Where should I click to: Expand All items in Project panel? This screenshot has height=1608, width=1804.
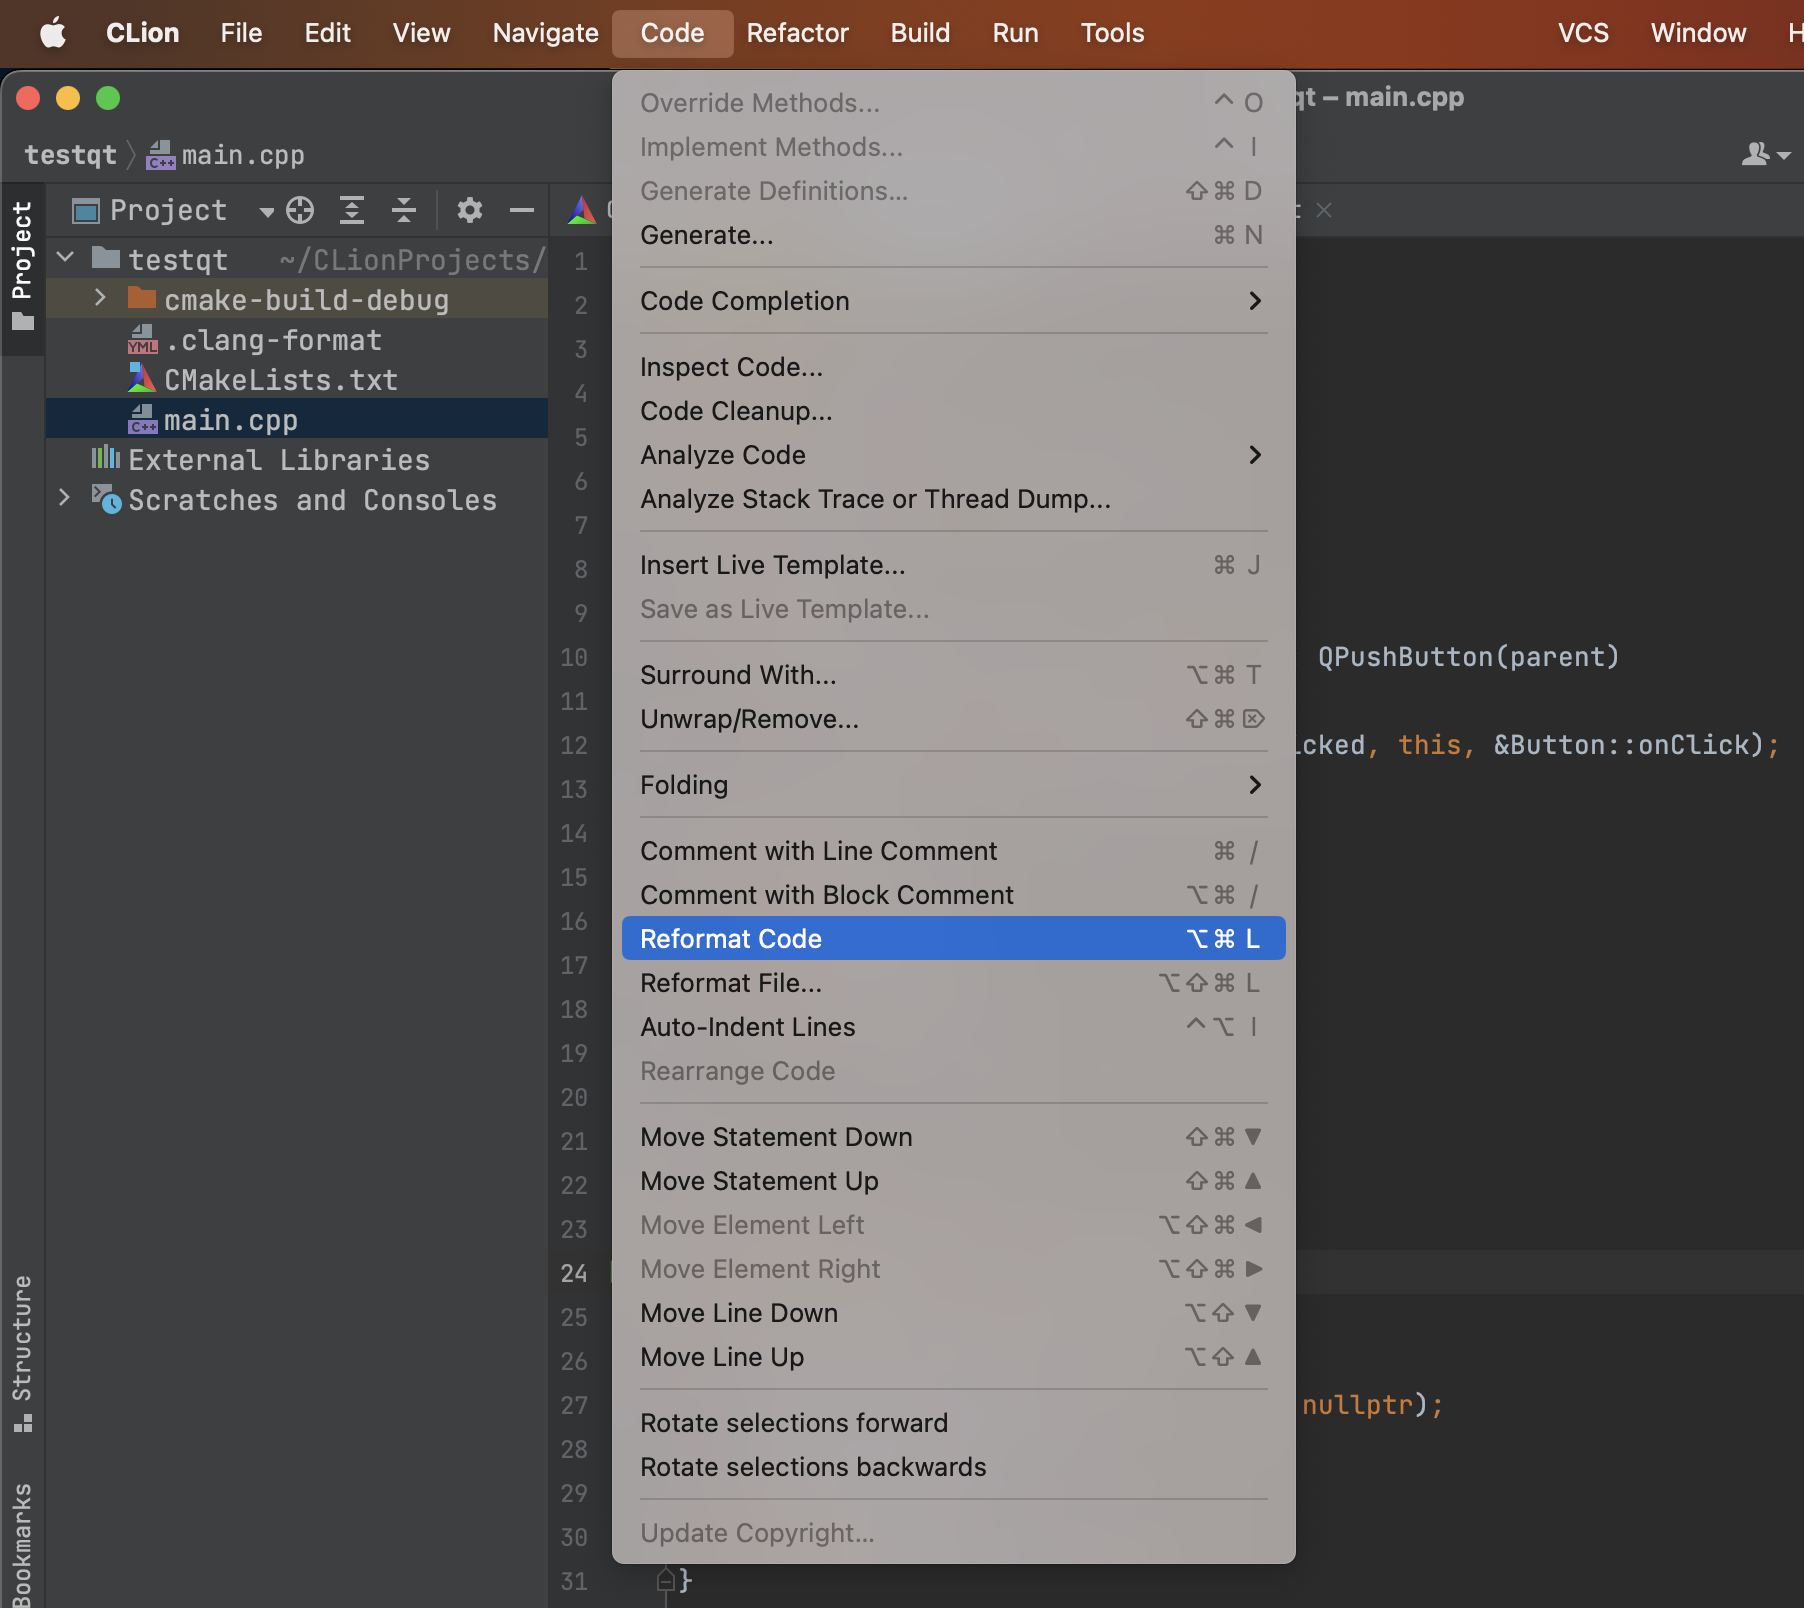click(x=352, y=210)
